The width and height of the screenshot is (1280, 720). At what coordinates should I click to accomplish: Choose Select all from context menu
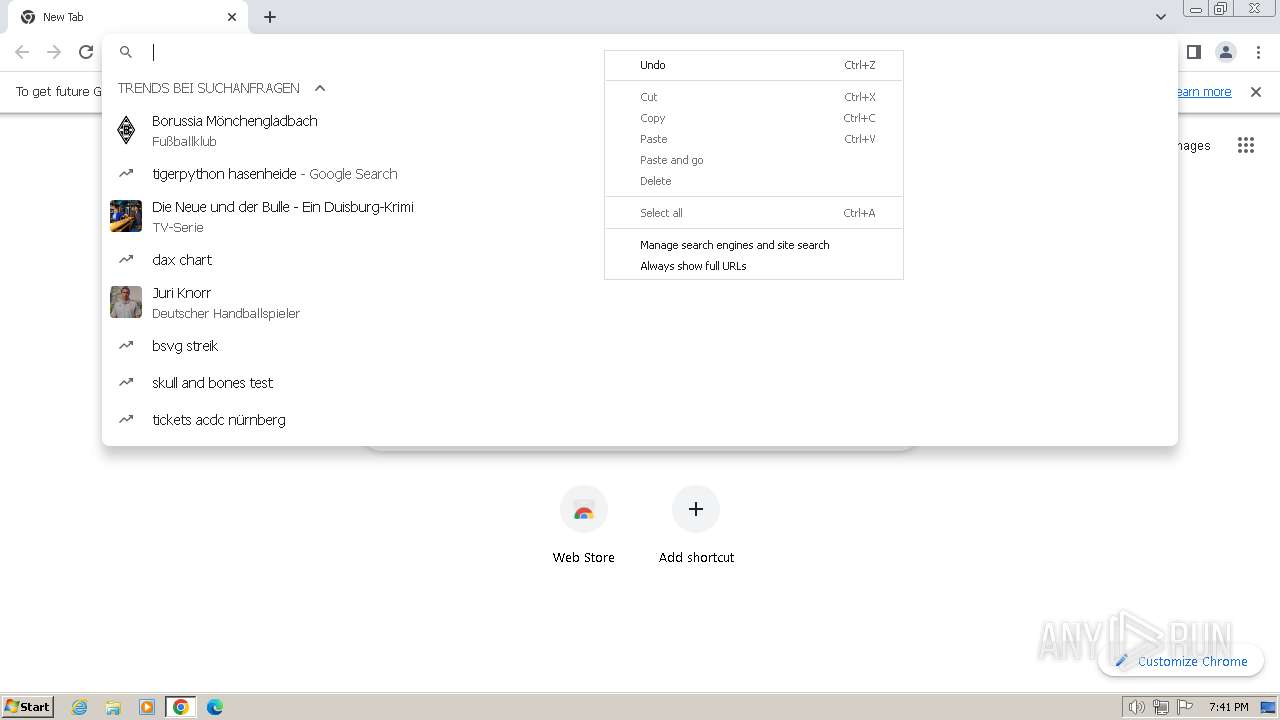754,213
